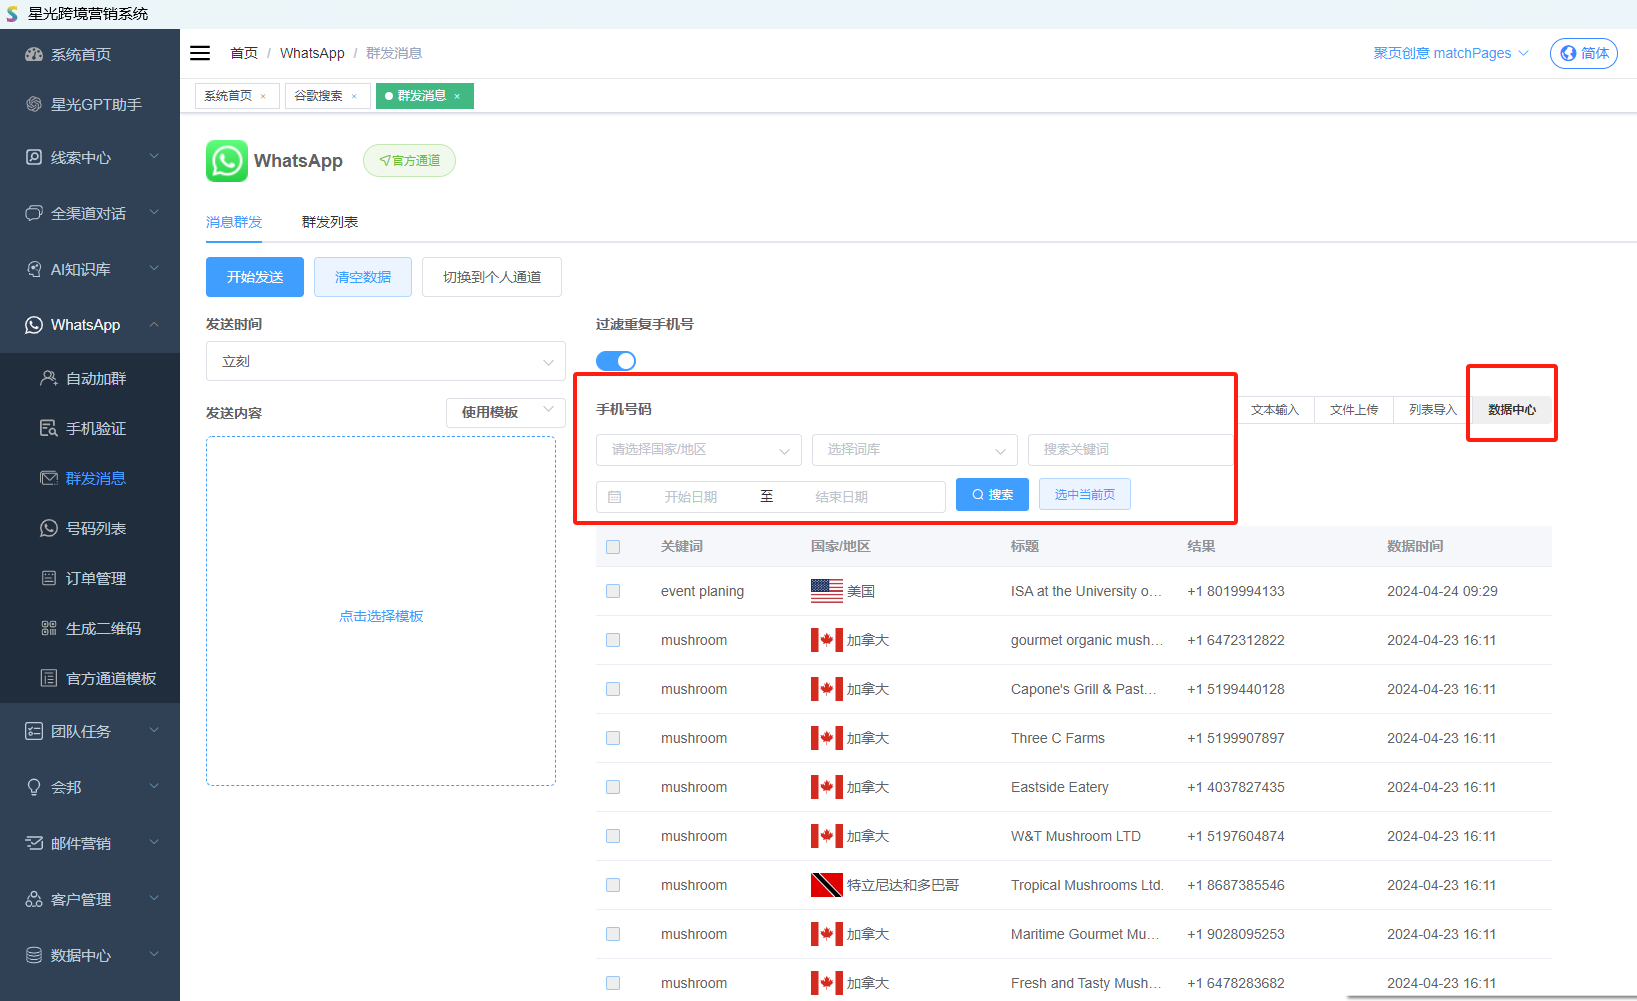Viewport: 1637px width, 1001px height.
Task: Click the 选中当前页 button
Action: point(1085,495)
